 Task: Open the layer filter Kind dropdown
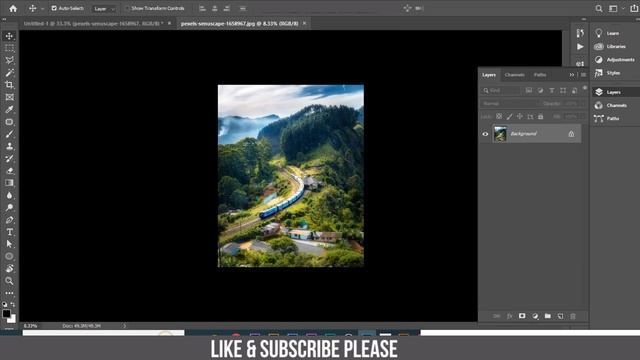[x=501, y=91]
